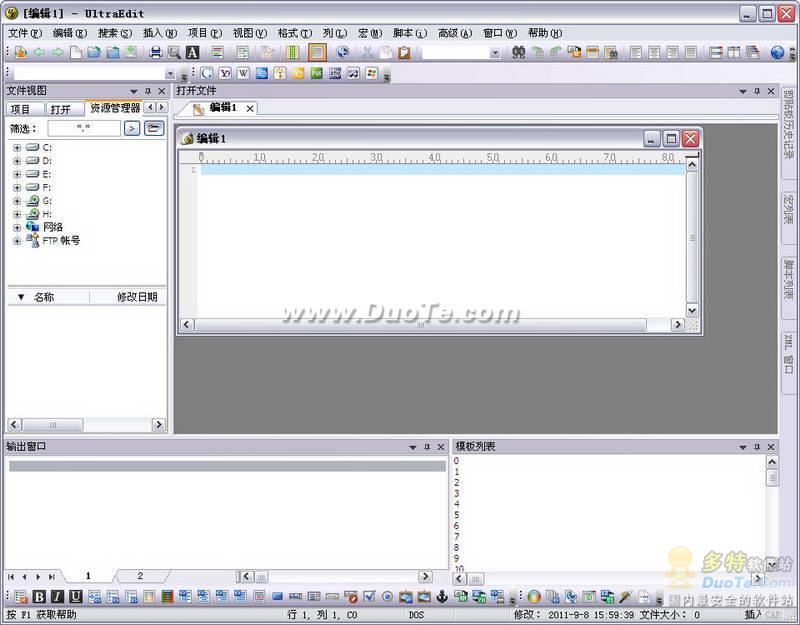Open the 文件(F) menu
This screenshot has height=625, width=800.
point(24,33)
